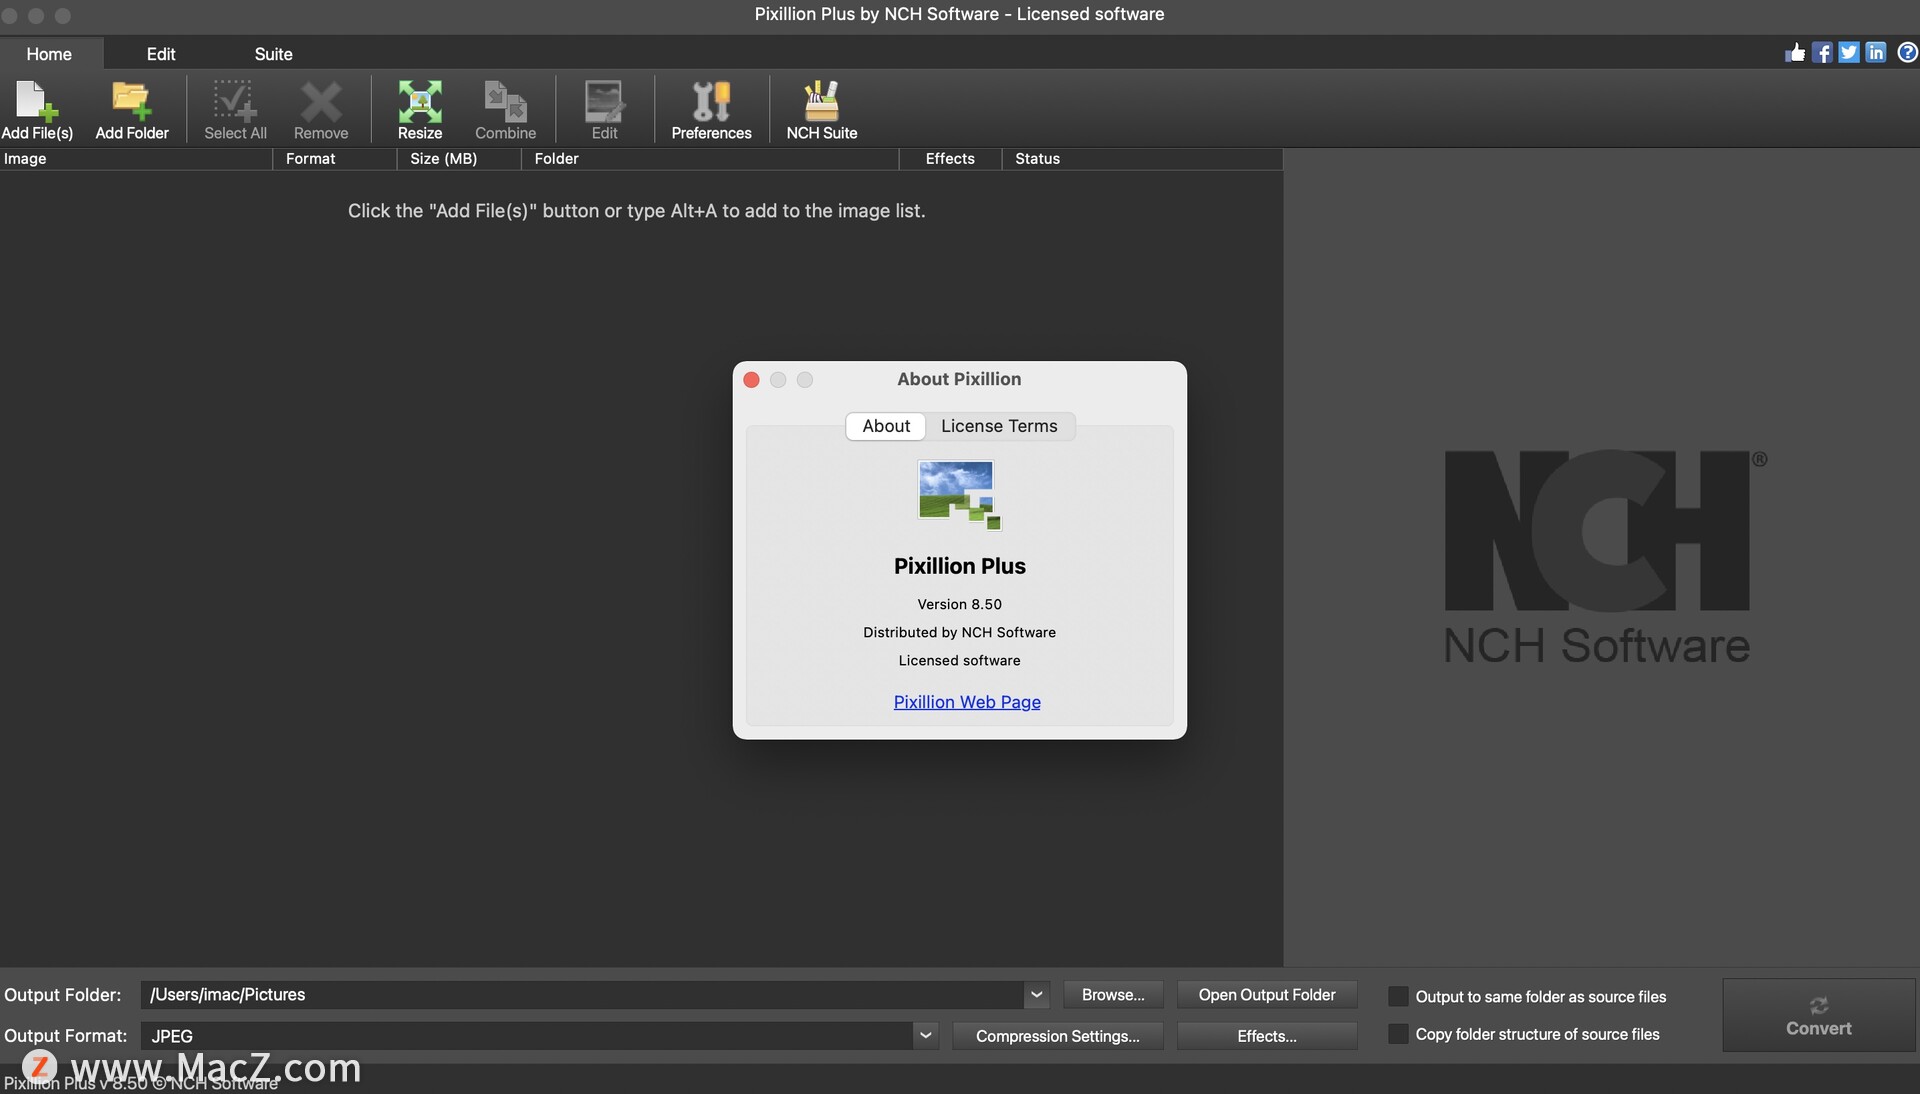This screenshot has width=1920, height=1094.
Task: Switch to the Edit tab
Action: 161,54
